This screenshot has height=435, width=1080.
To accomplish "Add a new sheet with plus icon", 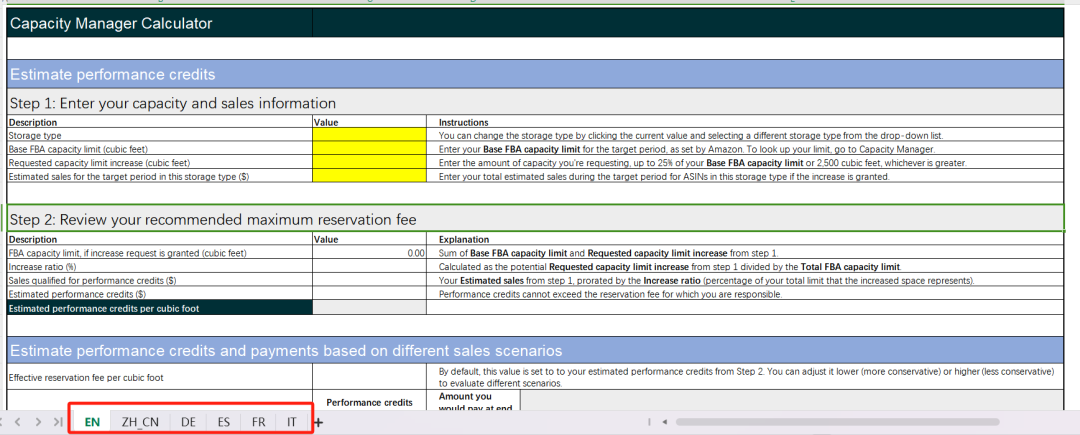I will [x=318, y=422].
